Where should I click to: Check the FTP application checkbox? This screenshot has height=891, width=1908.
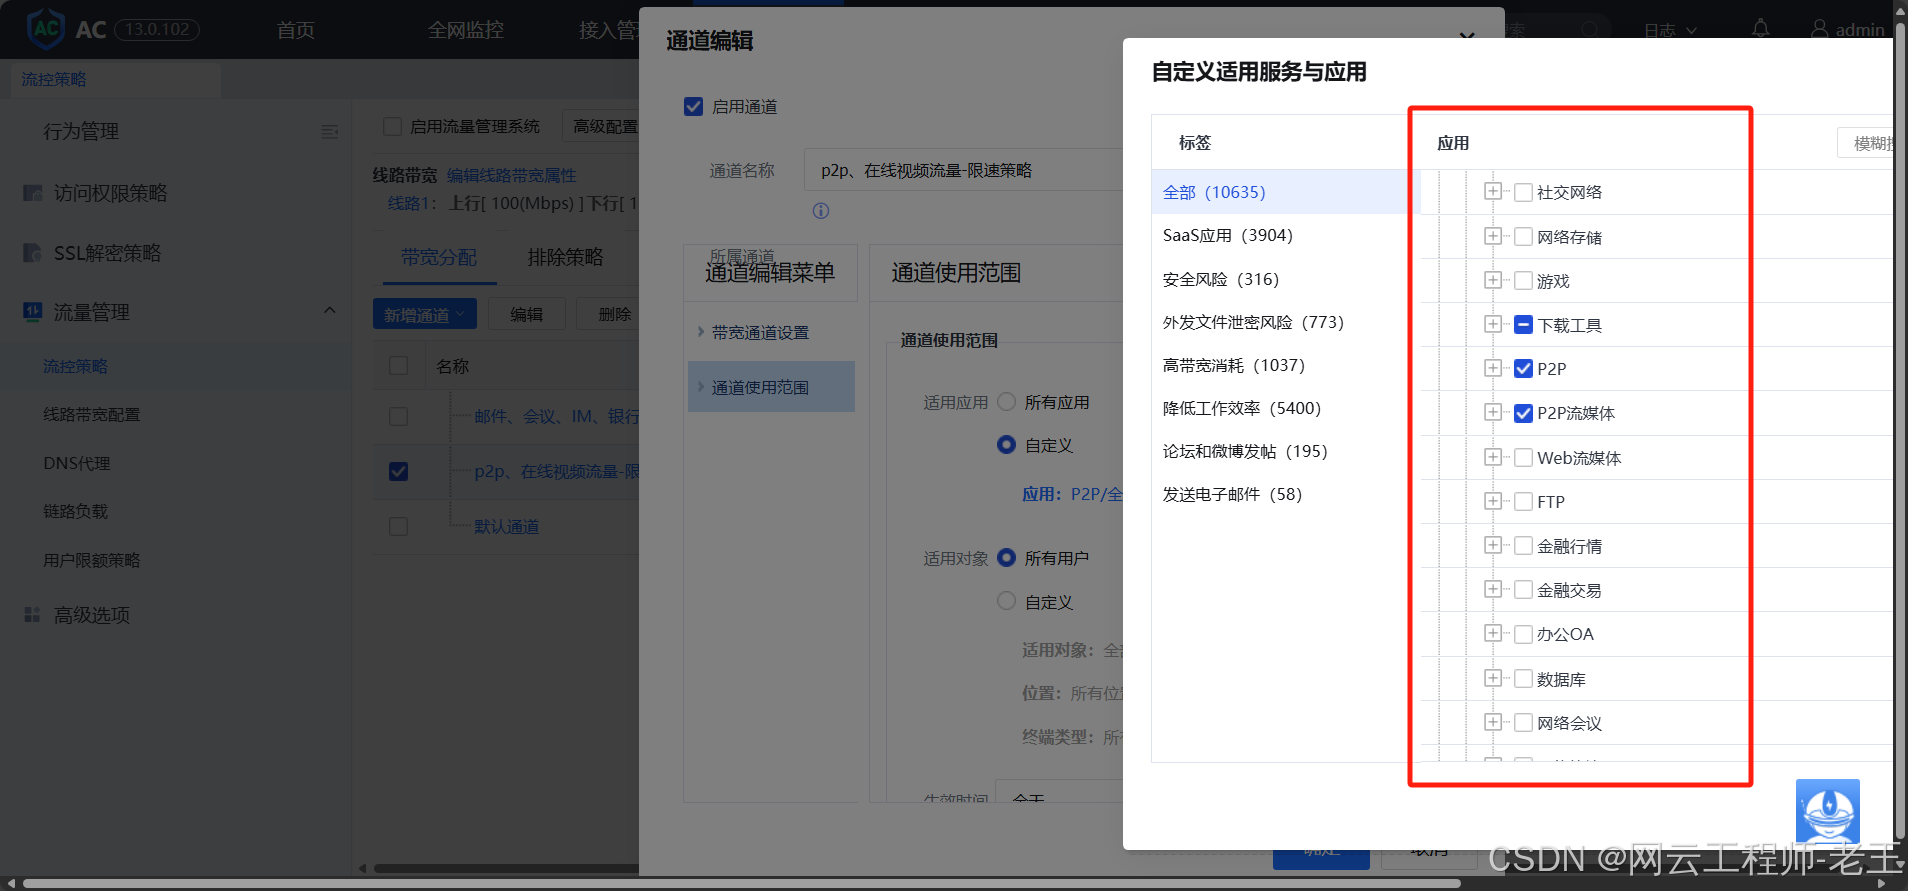1524,502
